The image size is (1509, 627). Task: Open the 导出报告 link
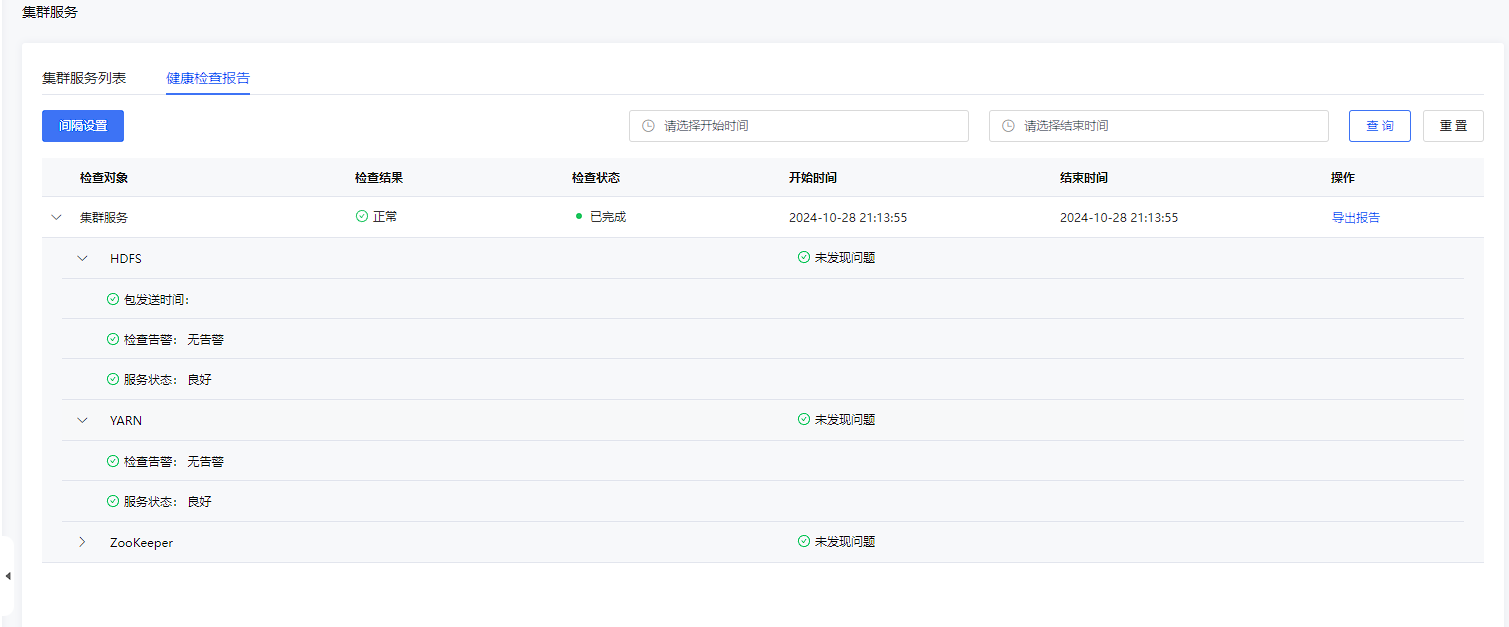1355,217
